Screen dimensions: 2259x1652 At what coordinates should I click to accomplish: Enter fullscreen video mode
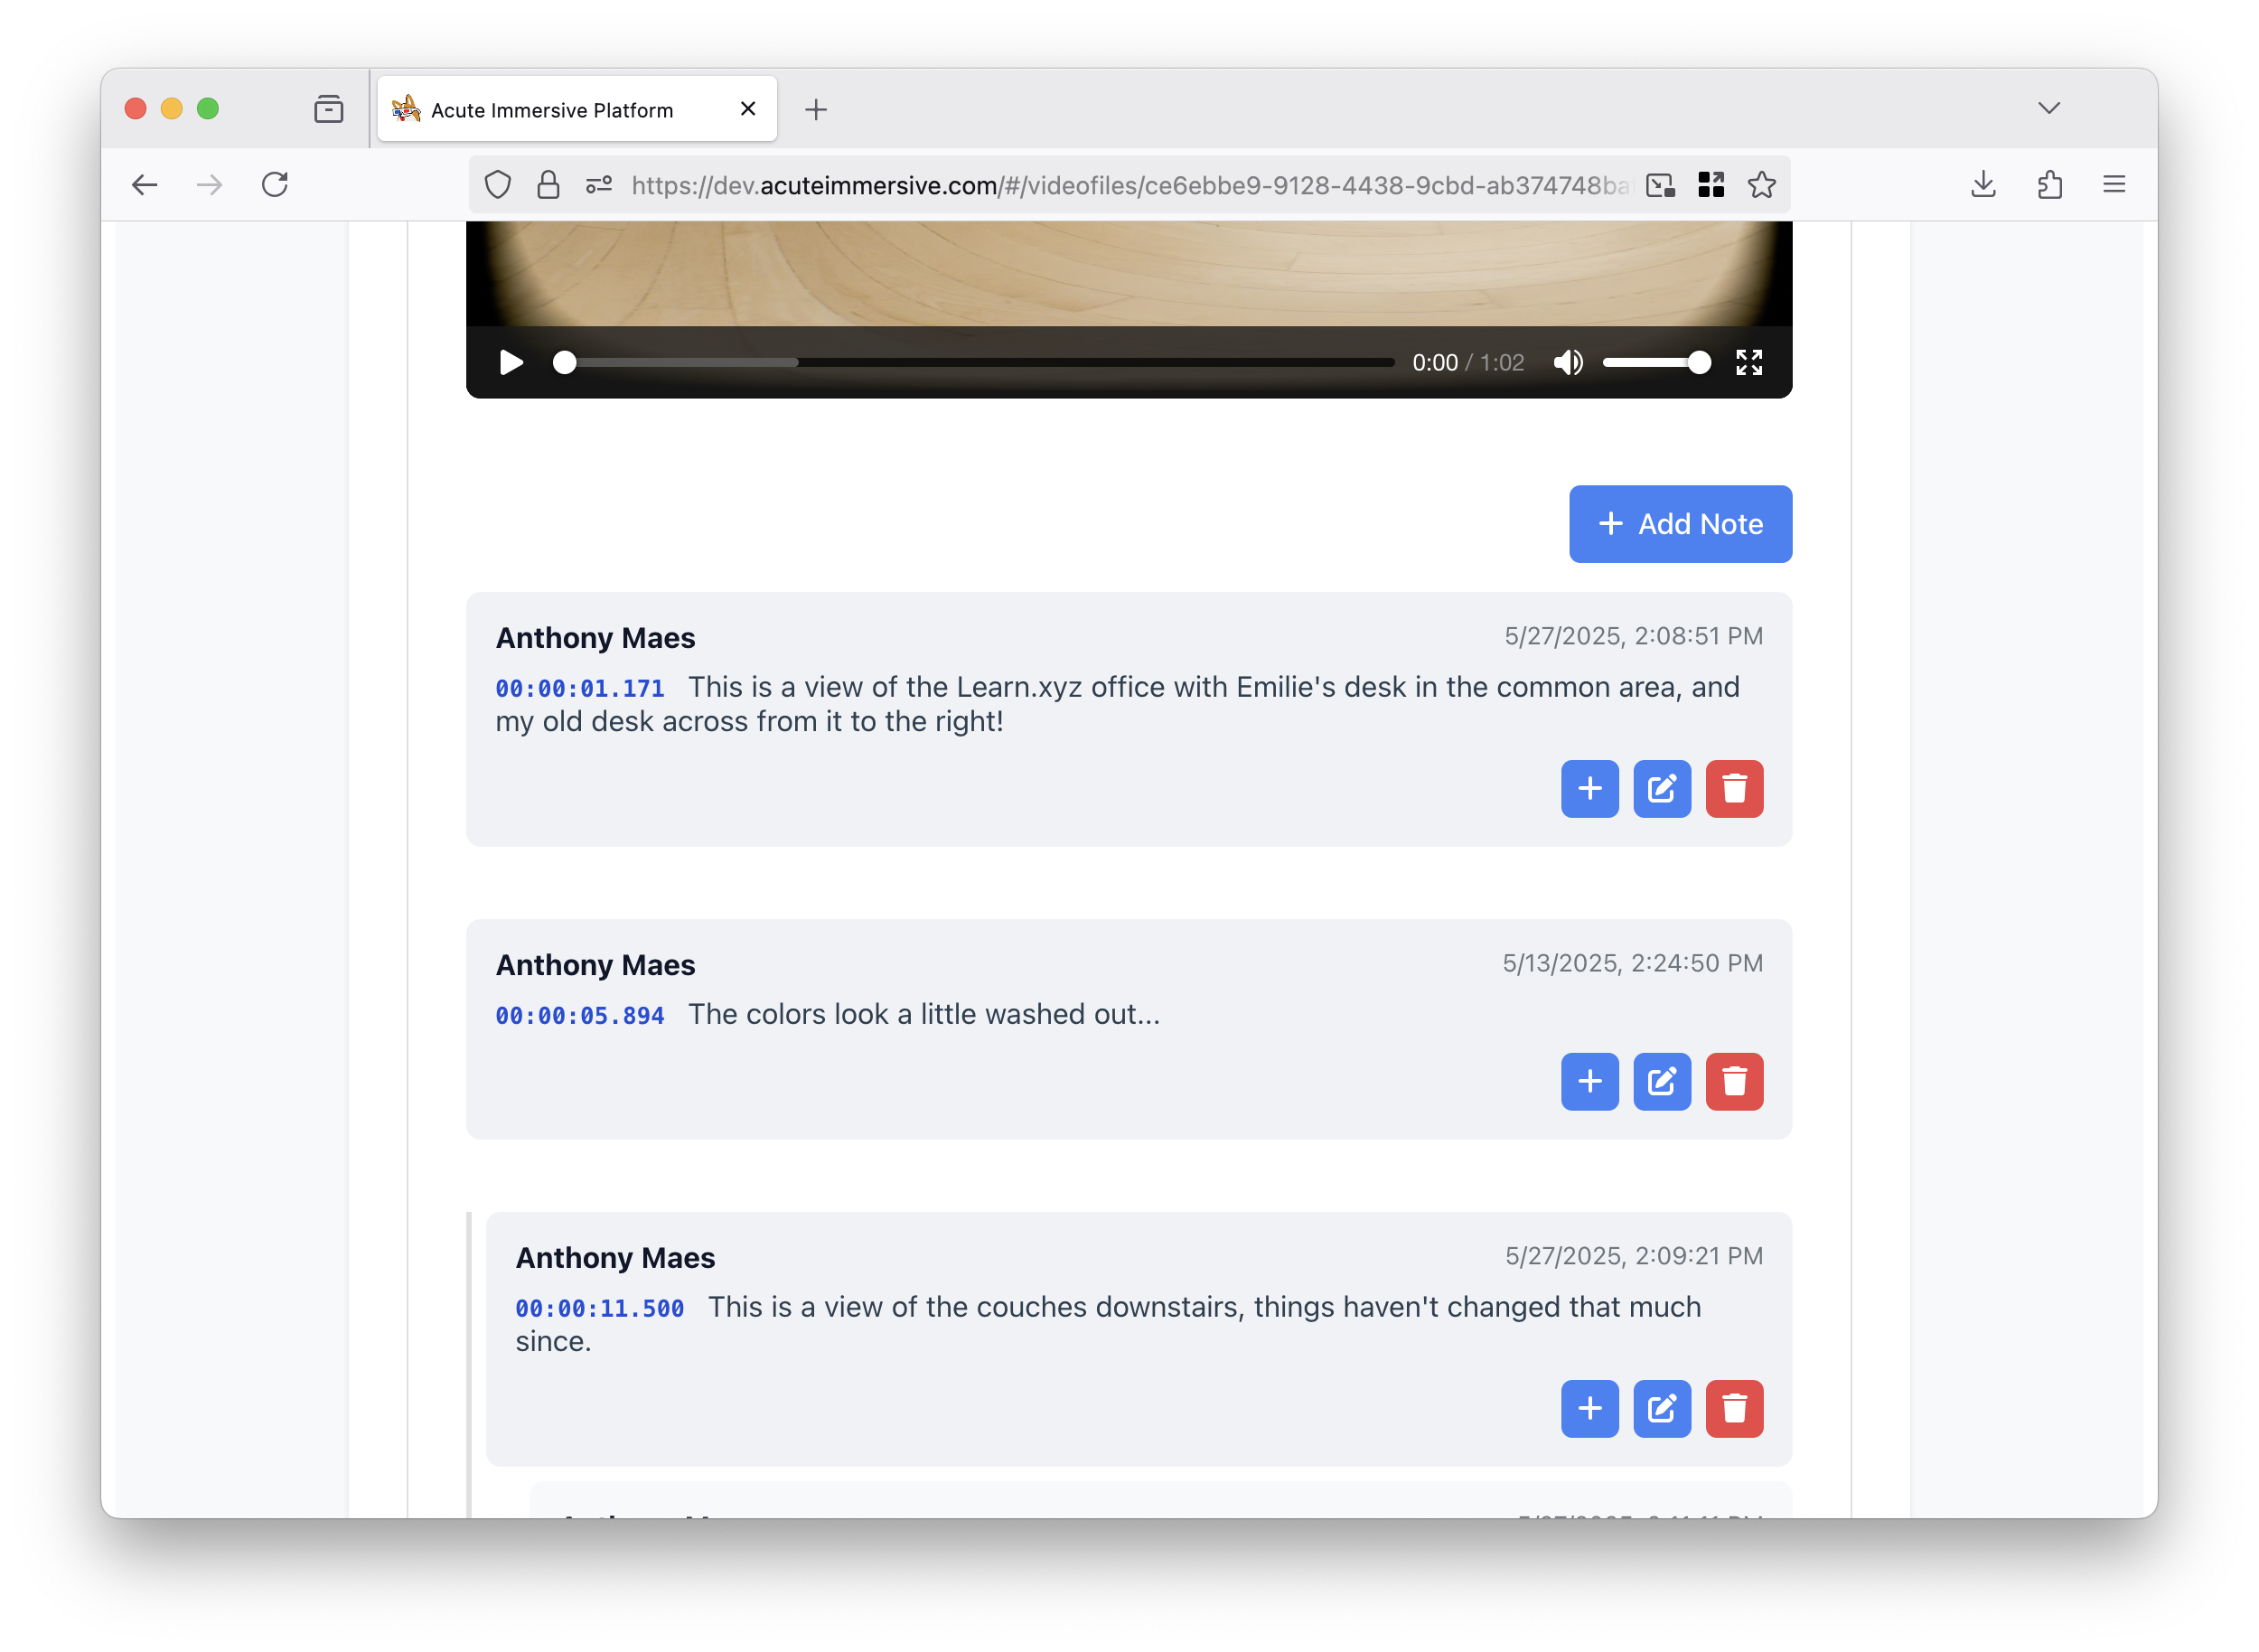[1748, 362]
